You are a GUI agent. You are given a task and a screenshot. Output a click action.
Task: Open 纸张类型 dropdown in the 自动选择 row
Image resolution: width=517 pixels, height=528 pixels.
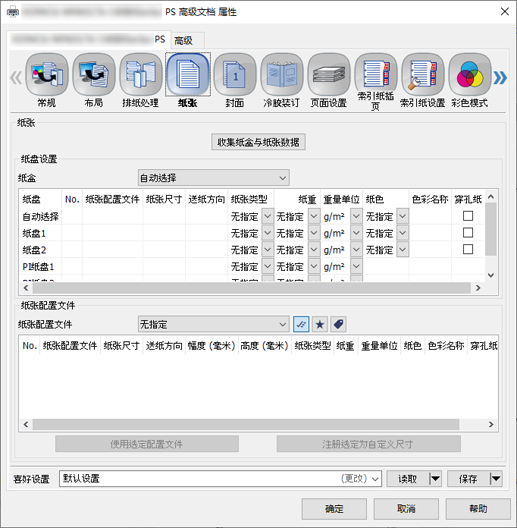[x=268, y=216]
